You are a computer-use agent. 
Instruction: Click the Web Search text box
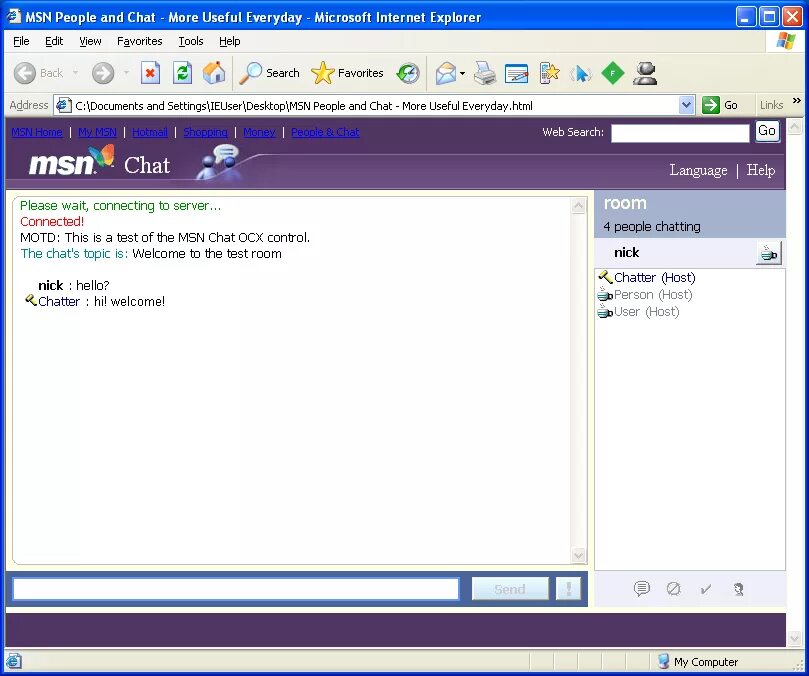coord(680,133)
